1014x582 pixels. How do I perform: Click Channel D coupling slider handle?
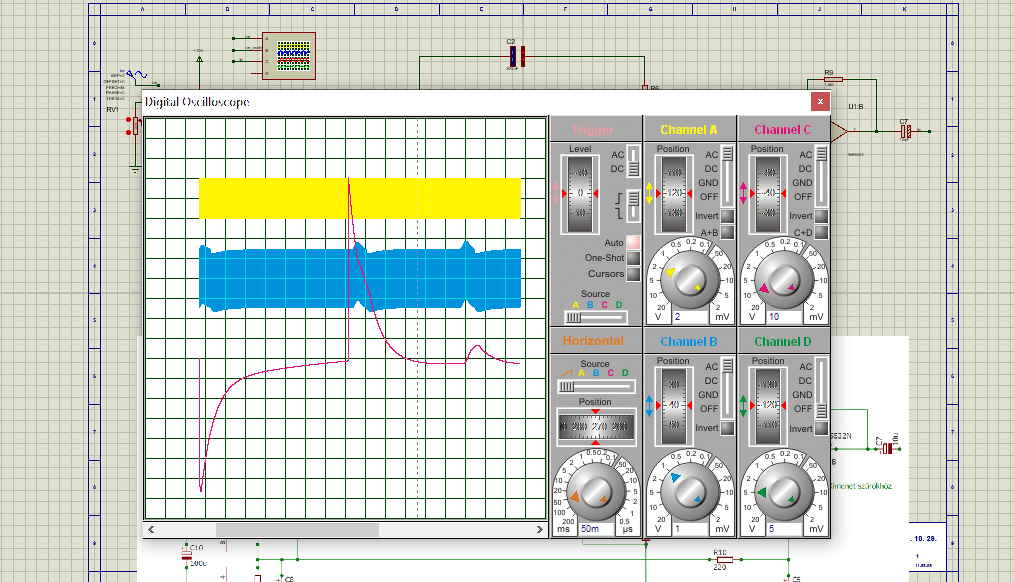(821, 411)
